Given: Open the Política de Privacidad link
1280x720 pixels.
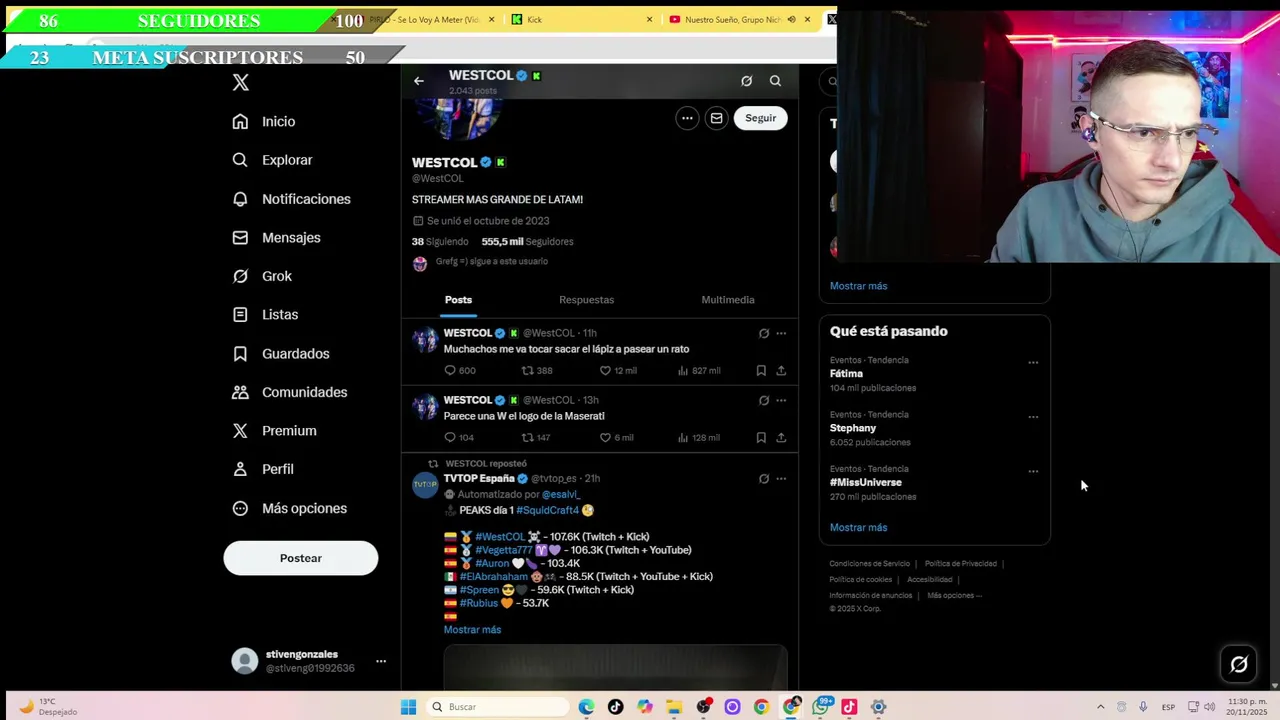Looking at the screenshot, I should pos(960,564).
